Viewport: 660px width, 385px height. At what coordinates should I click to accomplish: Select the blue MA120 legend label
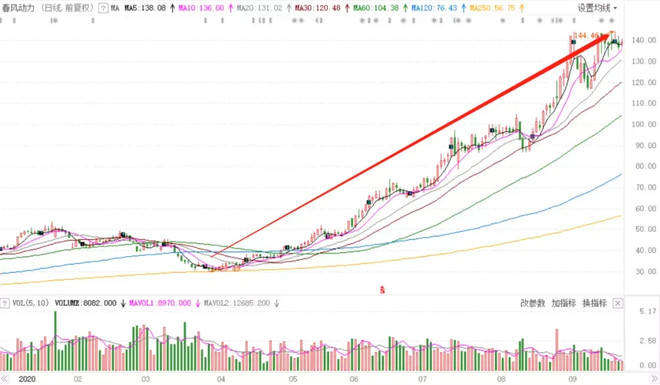click(x=434, y=8)
